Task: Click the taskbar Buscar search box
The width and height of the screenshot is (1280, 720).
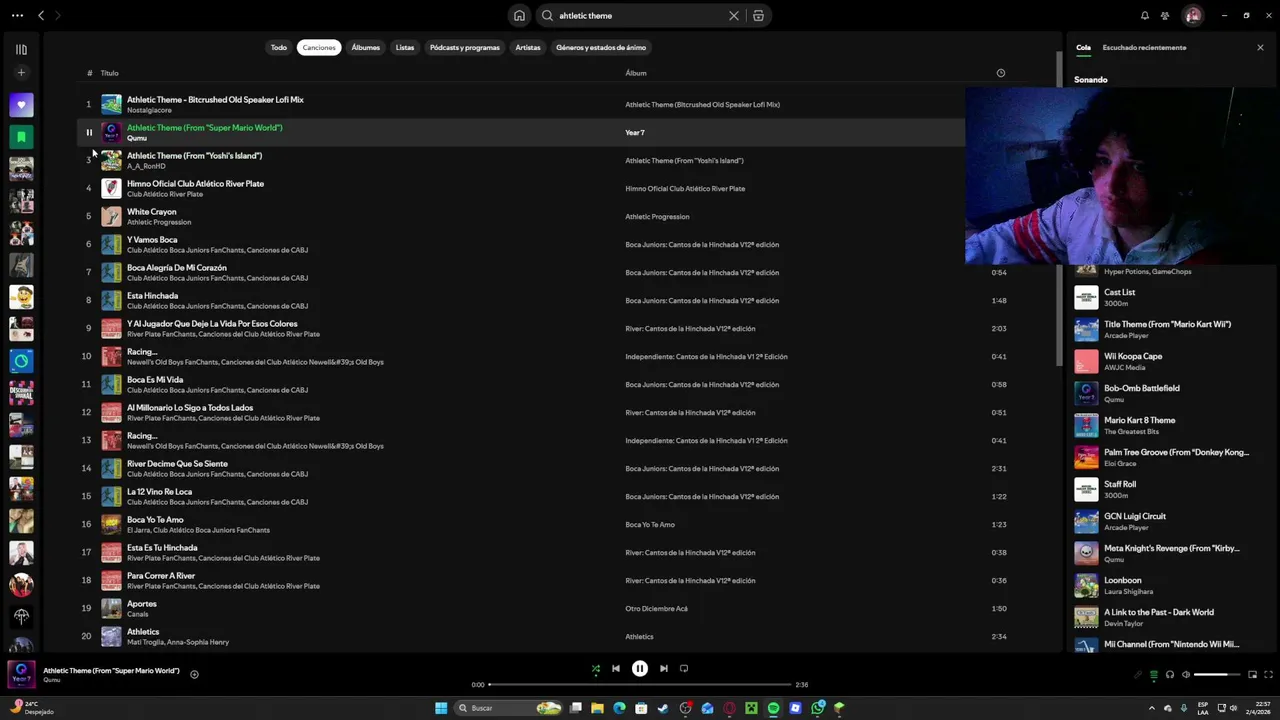Action: click(x=509, y=708)
